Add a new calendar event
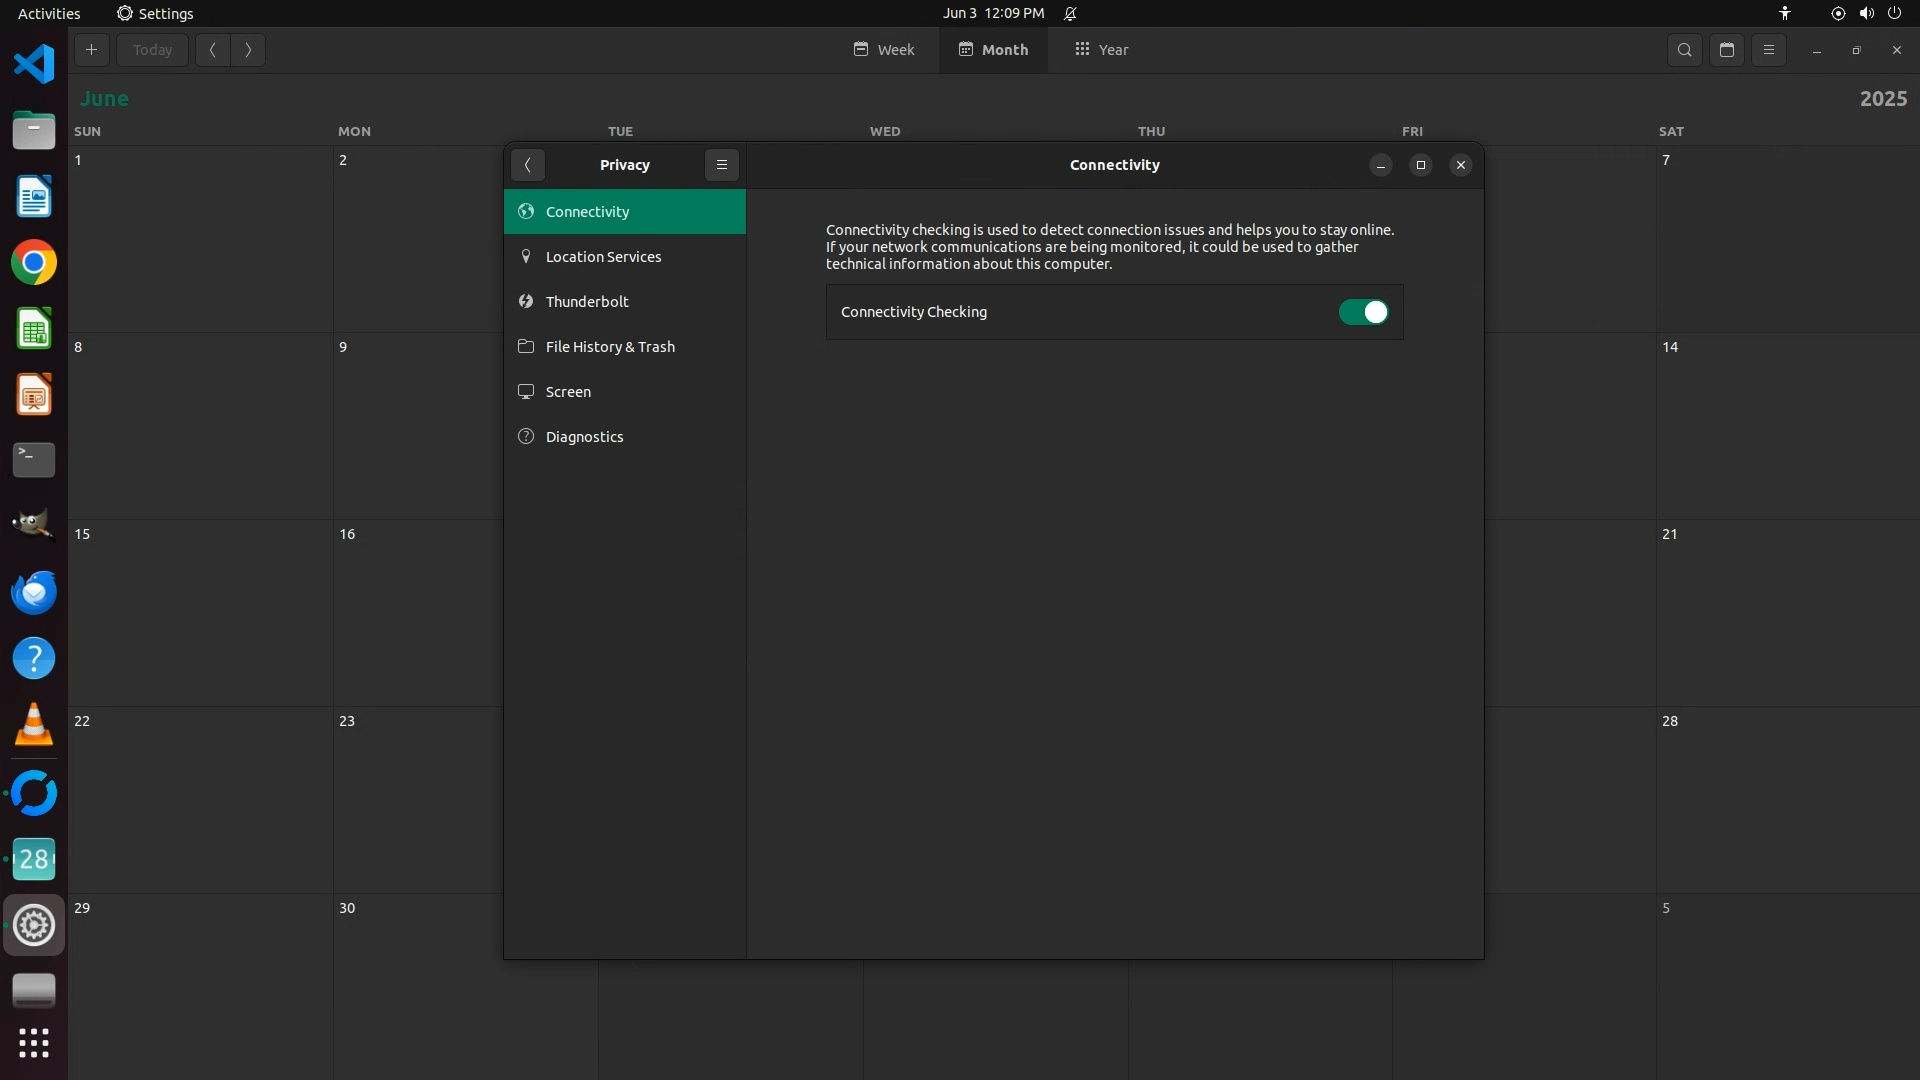The image size is (1920, 1080). [91, 50]
